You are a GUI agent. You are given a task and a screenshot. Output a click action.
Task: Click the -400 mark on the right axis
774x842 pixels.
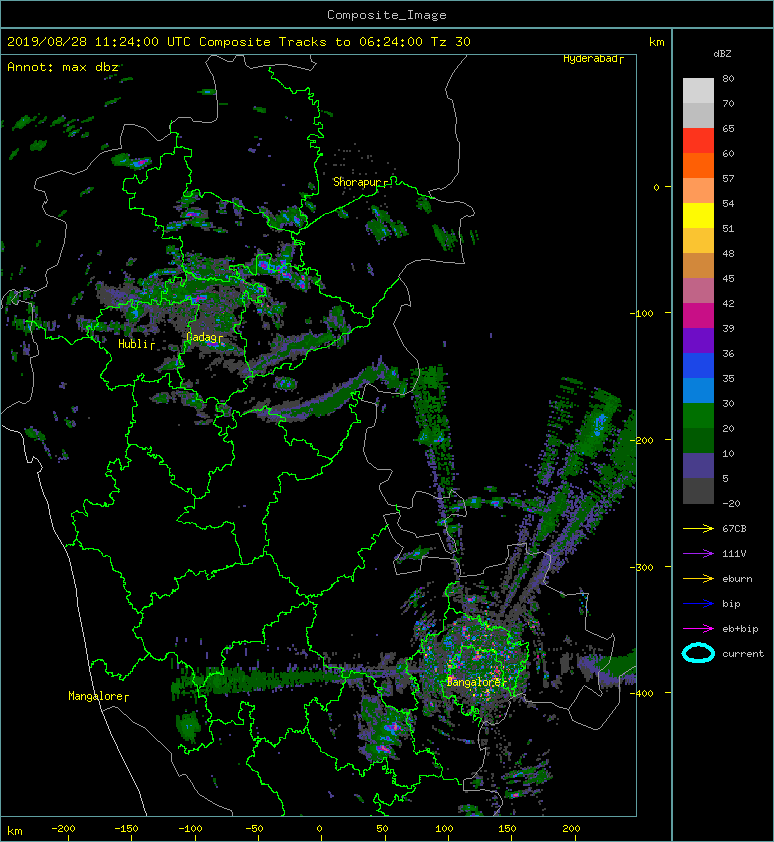click(642, 693)
